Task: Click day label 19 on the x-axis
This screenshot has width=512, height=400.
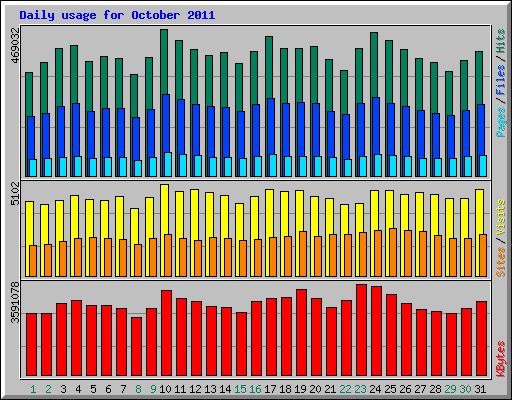Action: tap(300, 389)
